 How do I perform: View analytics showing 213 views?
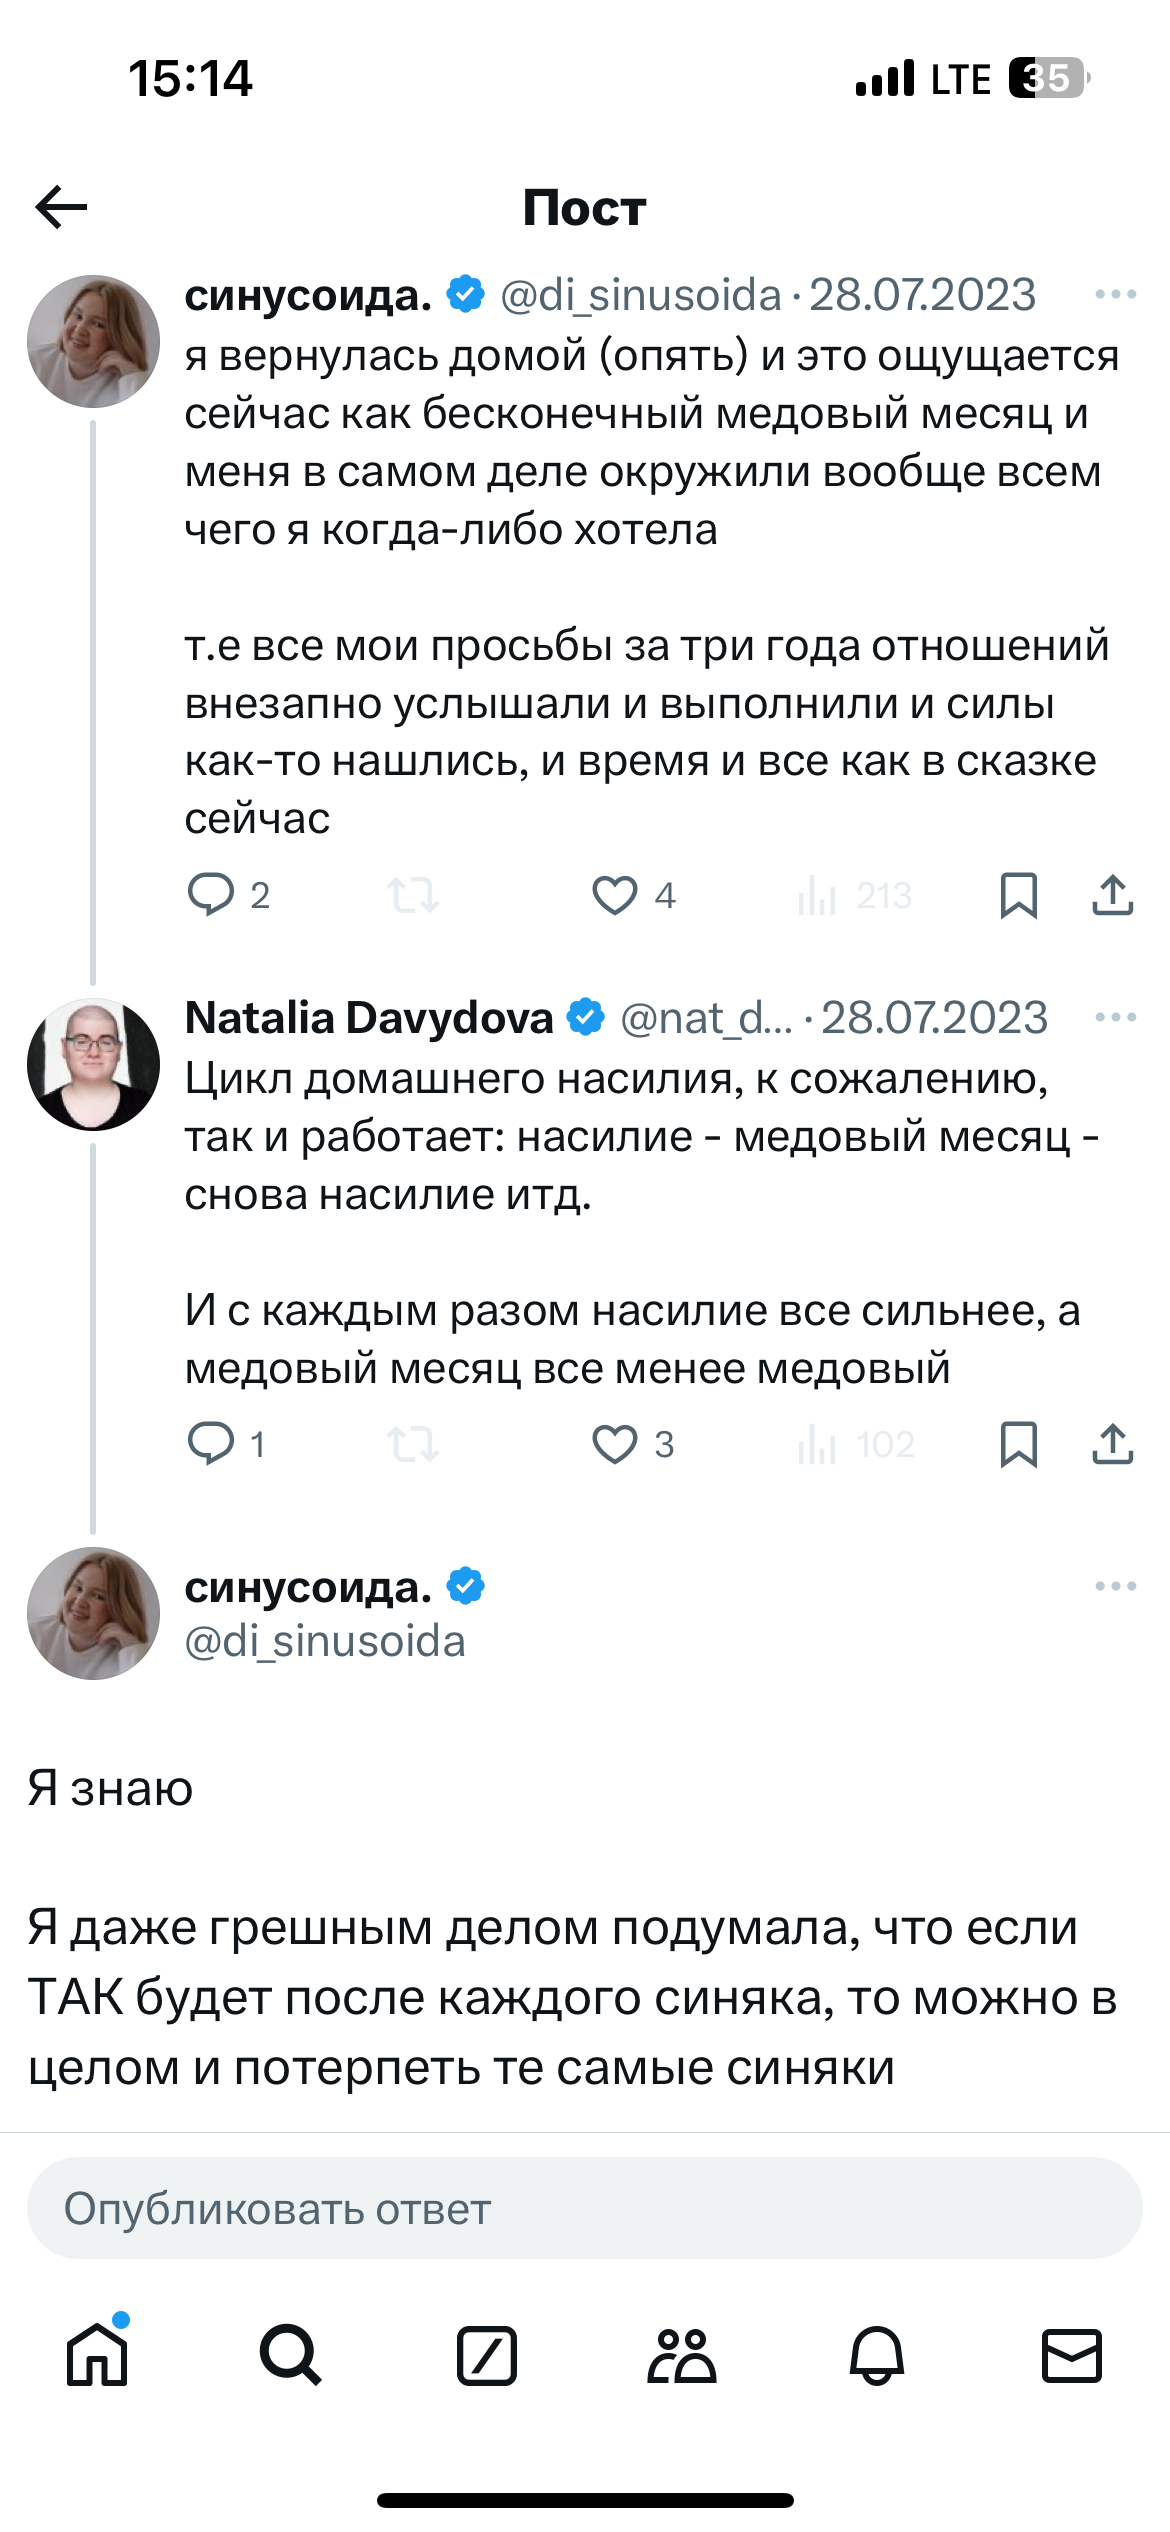coord(855,895)
